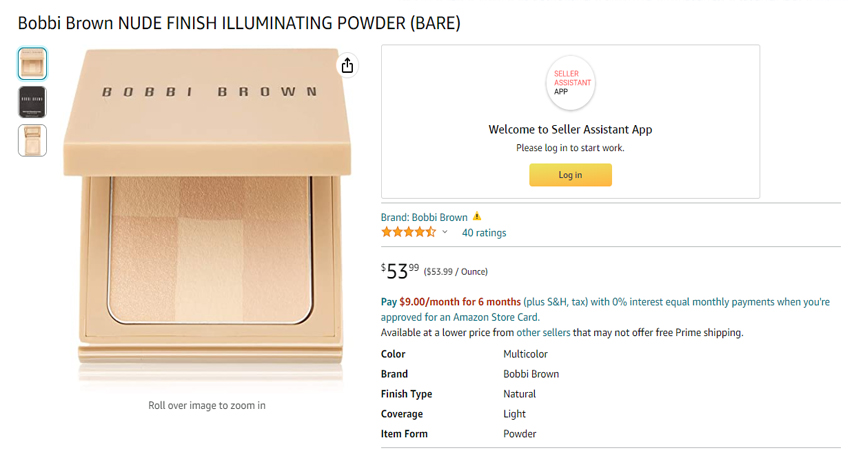This screenshot has height=455, width=854.
Task: Click the product title heading
Action: click(239, 23)
